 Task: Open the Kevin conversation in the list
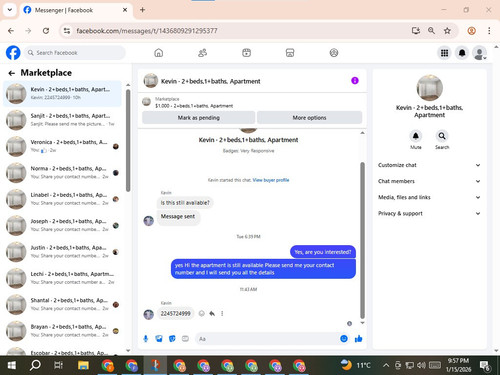coord(63,93)
